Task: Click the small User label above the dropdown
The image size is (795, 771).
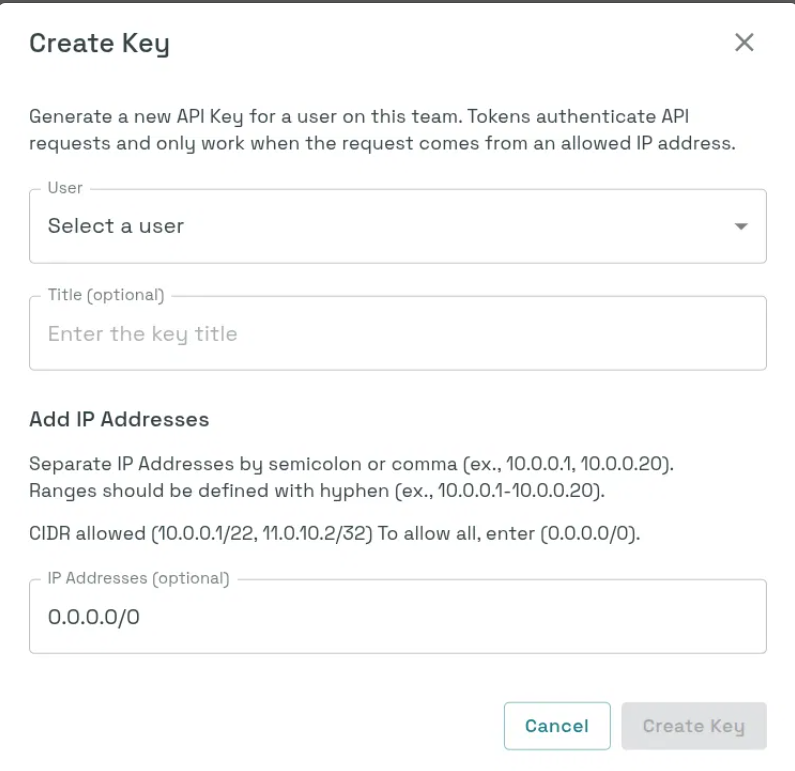Action: [65, 188]
